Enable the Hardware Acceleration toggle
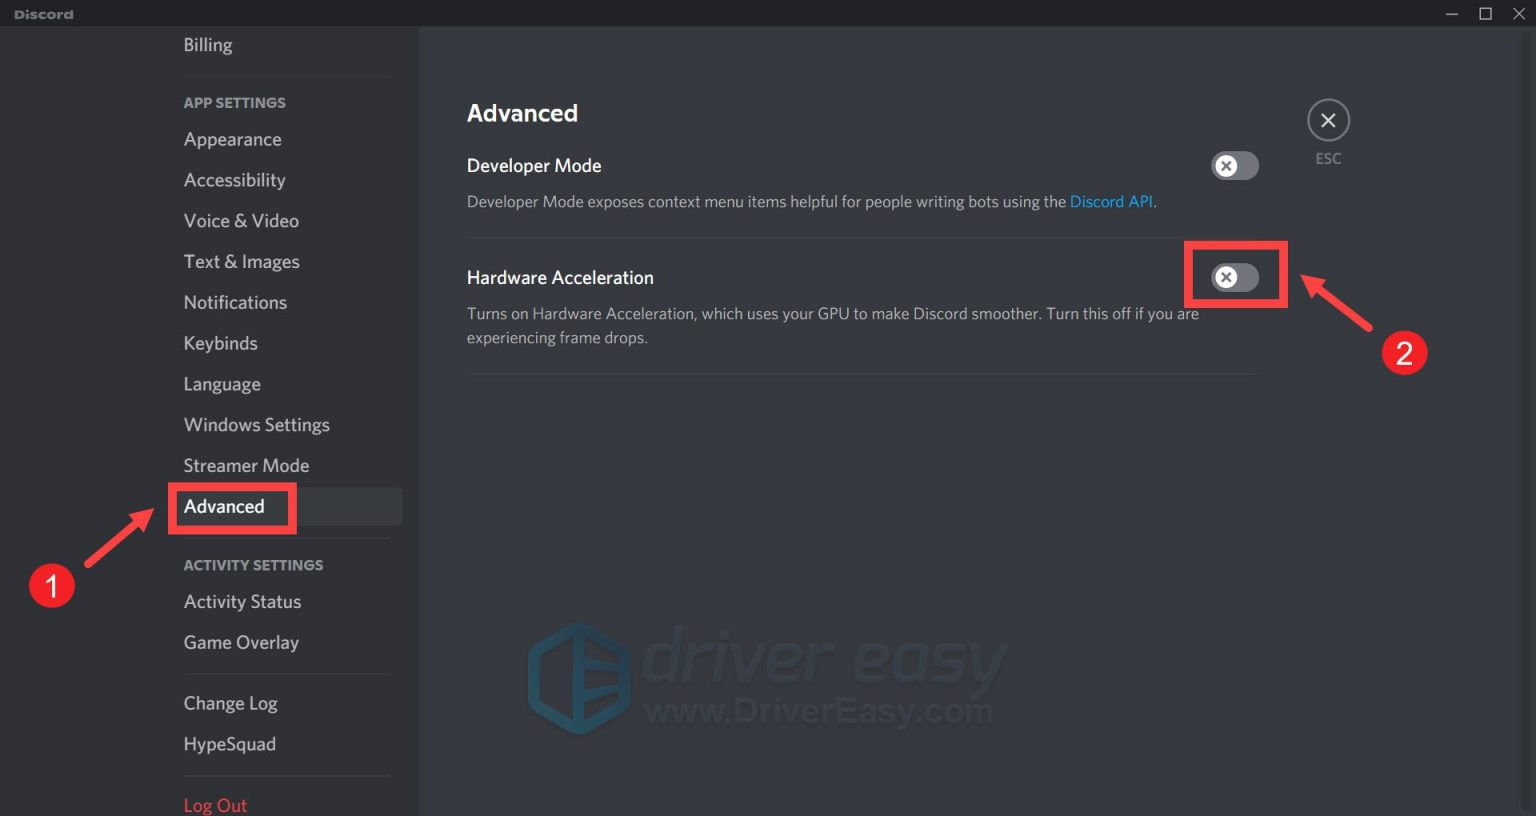The image size is (1536, 816). pyautogui.click(x=1234, y=277)
